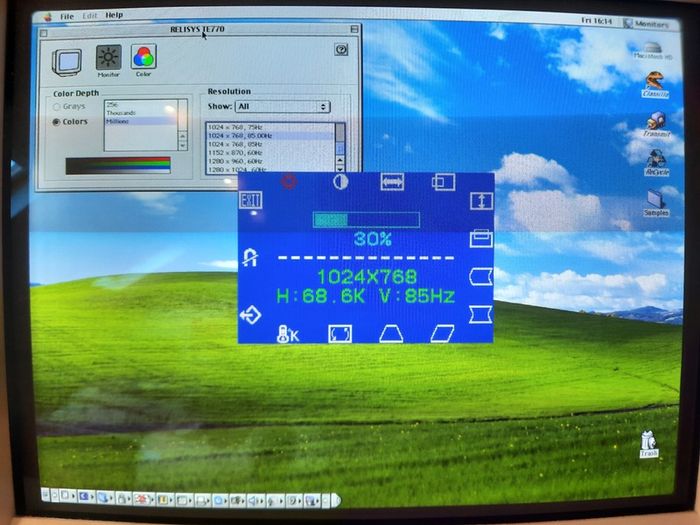Click the resolution list scrollbar thumb
The height and width of the screenshot is (525, 700).
click(x=340, y=148)
